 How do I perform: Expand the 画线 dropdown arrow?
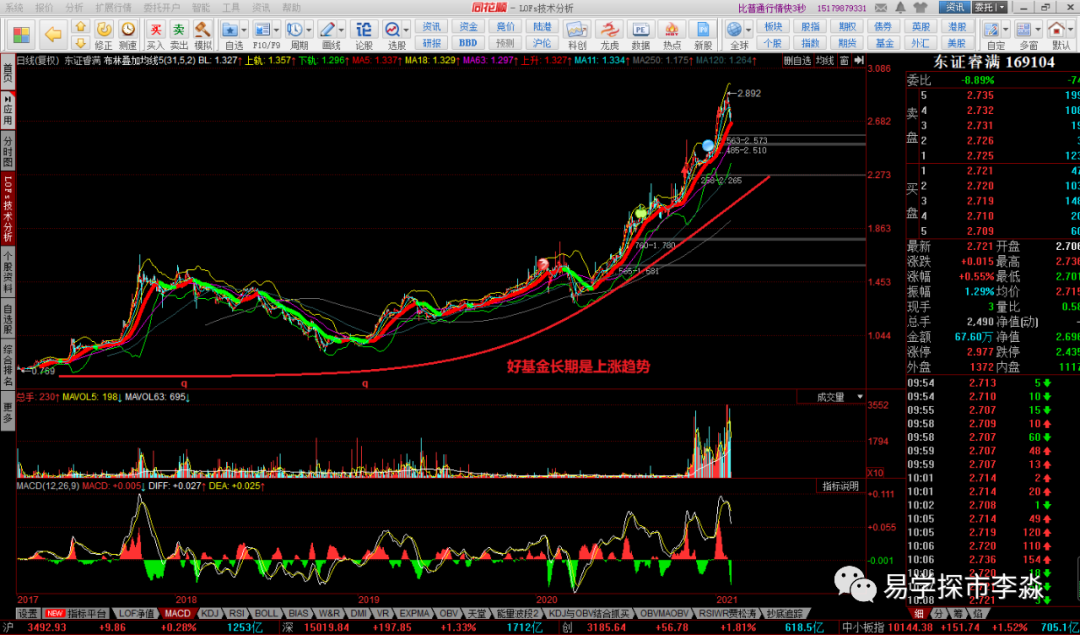pos(342,30)
